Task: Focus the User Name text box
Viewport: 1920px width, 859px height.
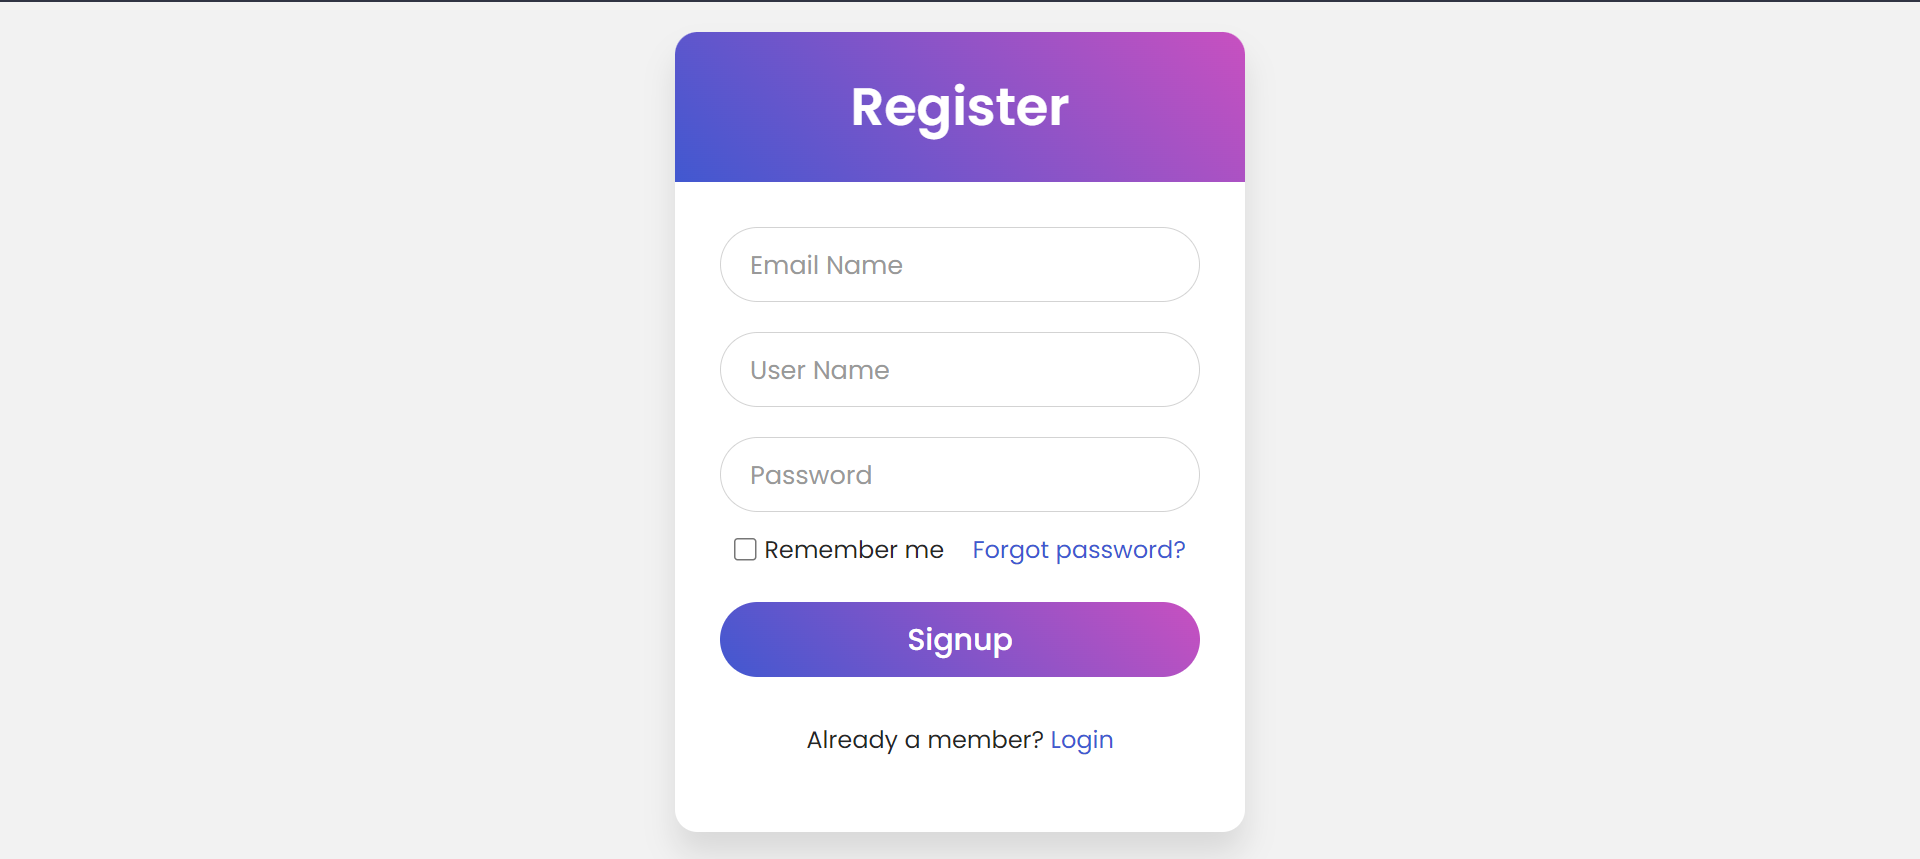Action: pos(959,370)
